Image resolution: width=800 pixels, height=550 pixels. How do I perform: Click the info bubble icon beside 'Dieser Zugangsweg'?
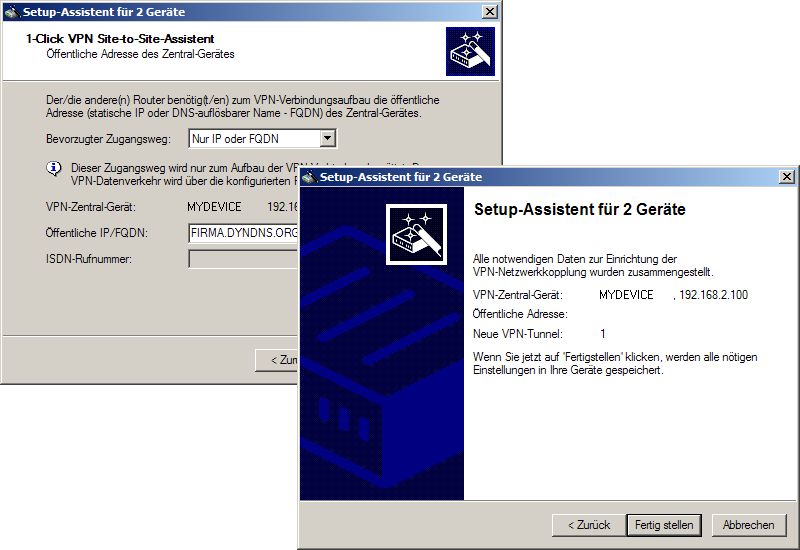coord(54,169)
